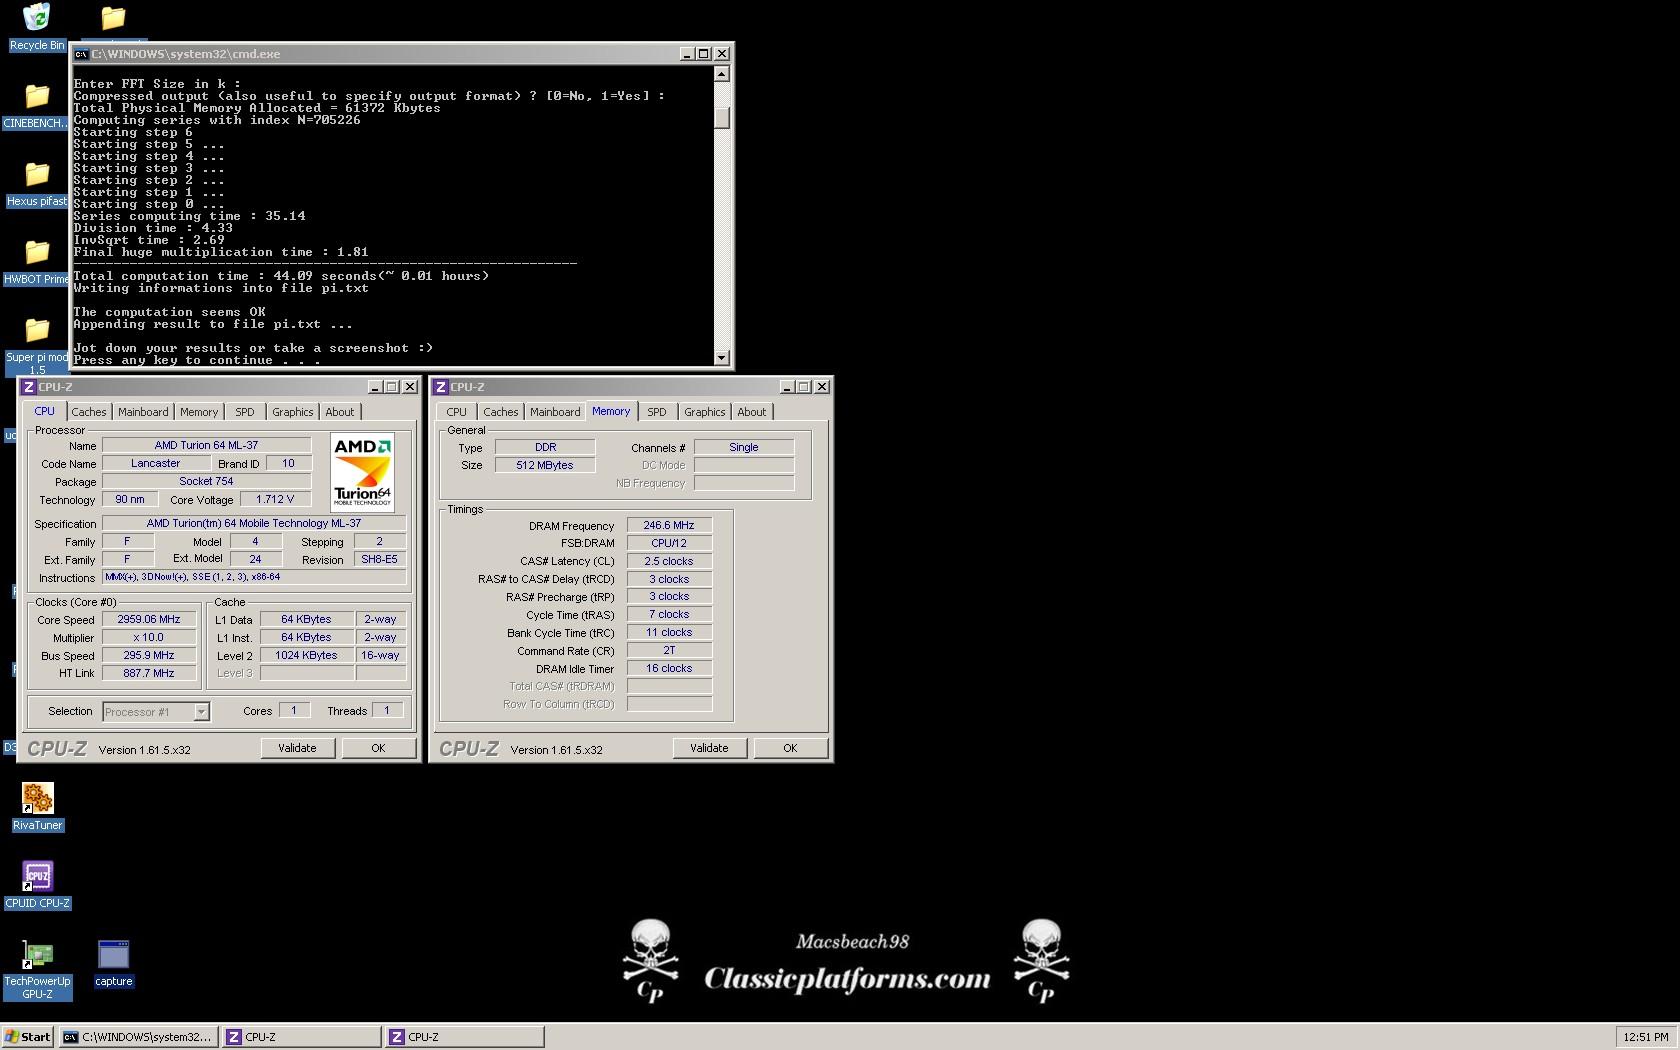
Task: Click the Command Rate value 2T
Action: pos(669,650)
